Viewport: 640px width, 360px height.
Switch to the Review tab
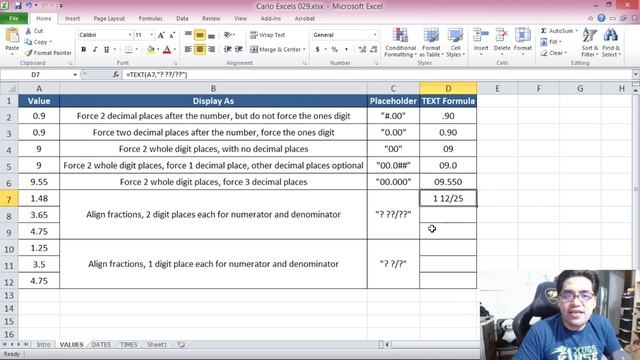tap(211, 18)
